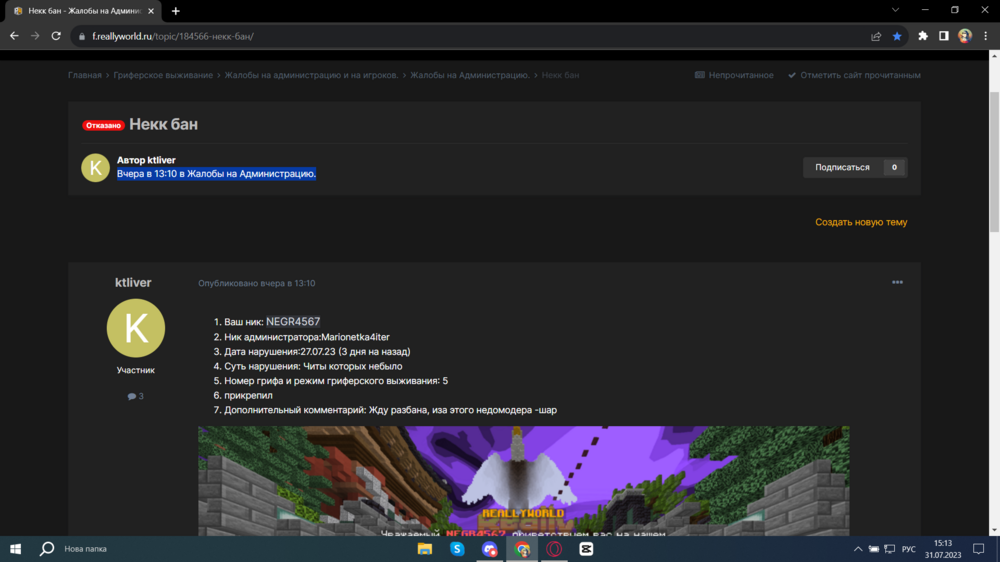
Task: Open clock and date 15:13
Action: coord(943,549)
